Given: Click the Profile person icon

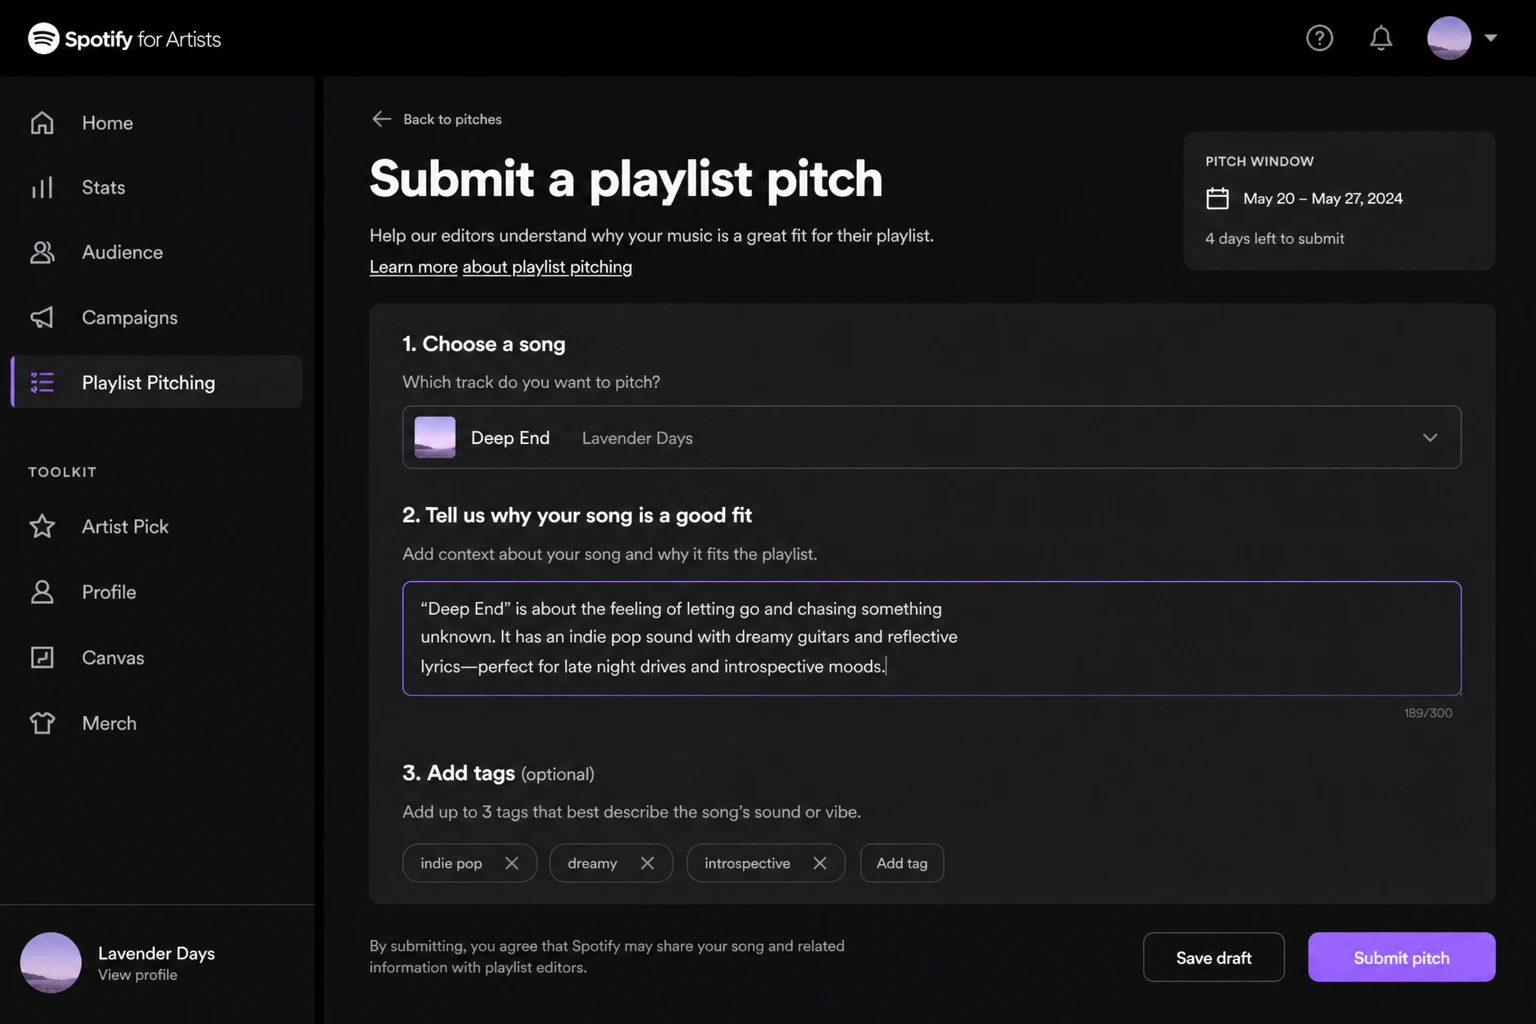Looking at the screenshot, I should click(42, 592).
